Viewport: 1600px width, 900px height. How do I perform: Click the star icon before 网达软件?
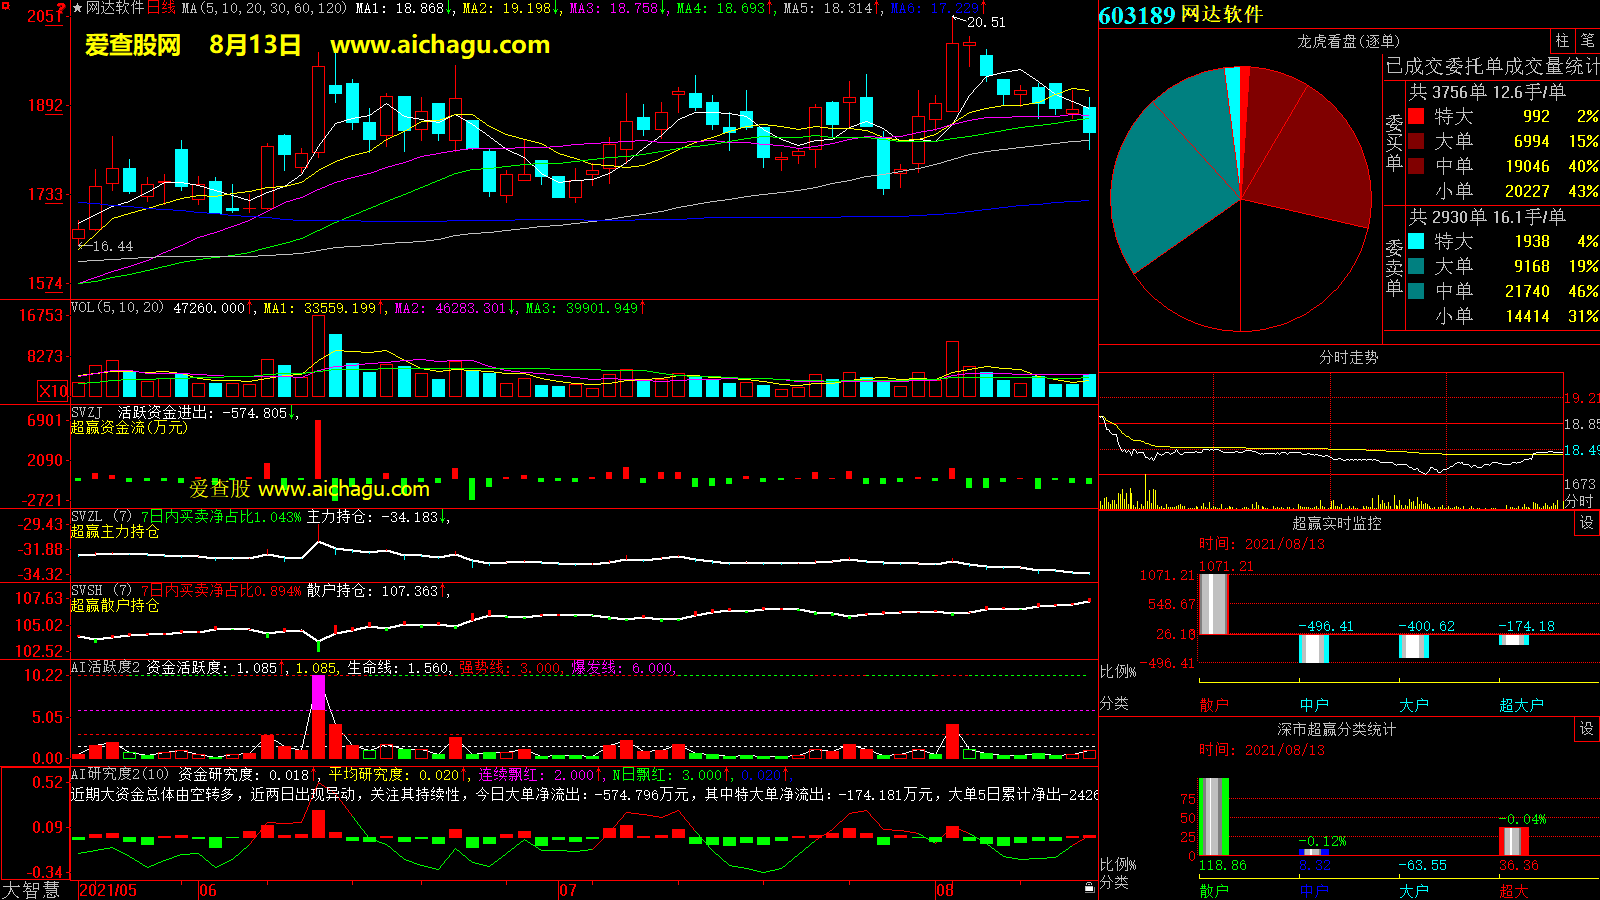(78, 8)
